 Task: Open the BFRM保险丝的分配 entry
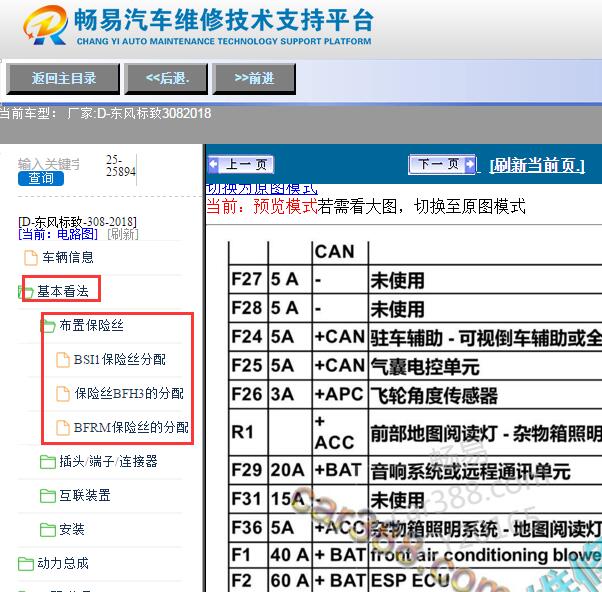click(x=131, y=427)
